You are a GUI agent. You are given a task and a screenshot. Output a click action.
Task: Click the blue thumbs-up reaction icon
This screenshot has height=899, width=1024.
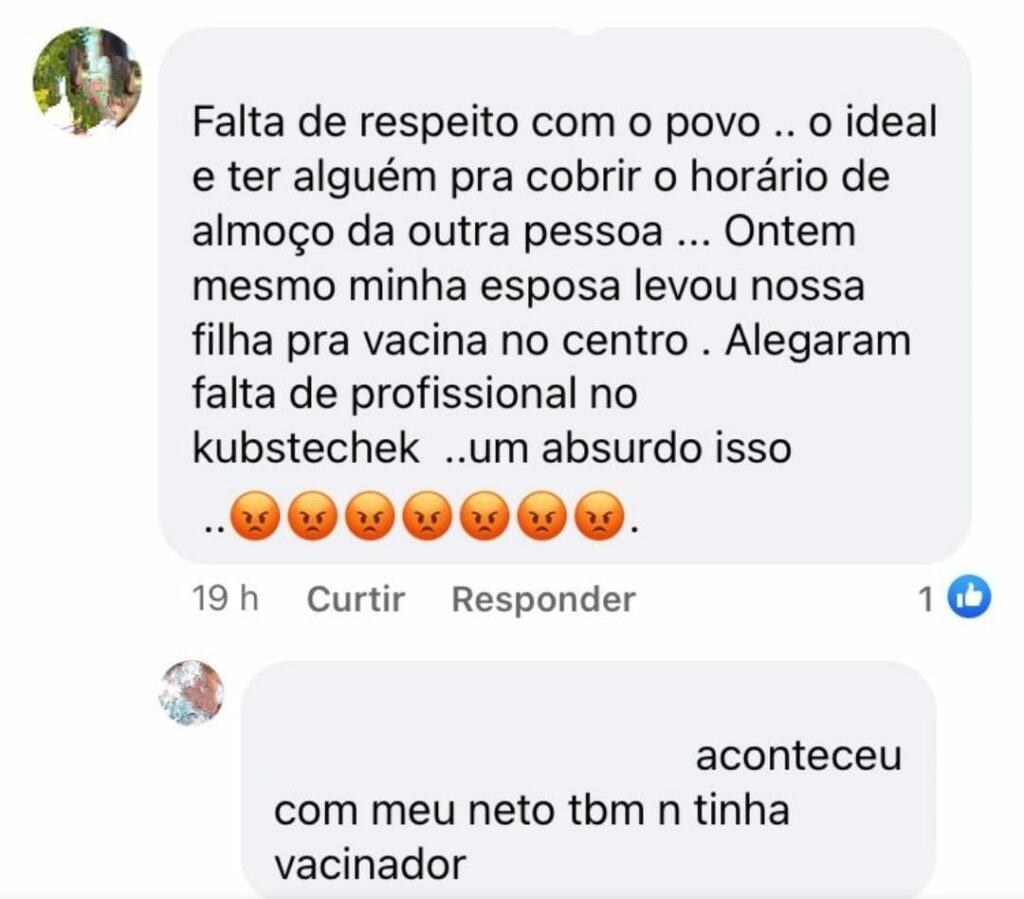969,596
